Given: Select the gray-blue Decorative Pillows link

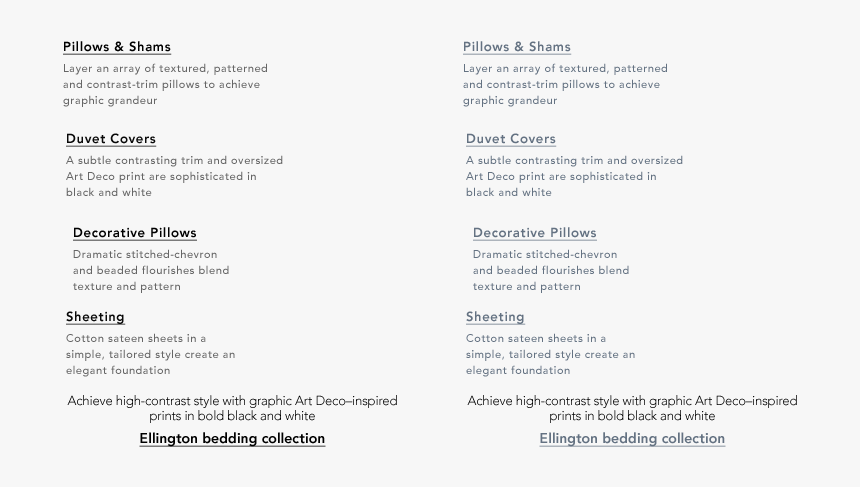Looking at the screenshot, I should point(535,233).
